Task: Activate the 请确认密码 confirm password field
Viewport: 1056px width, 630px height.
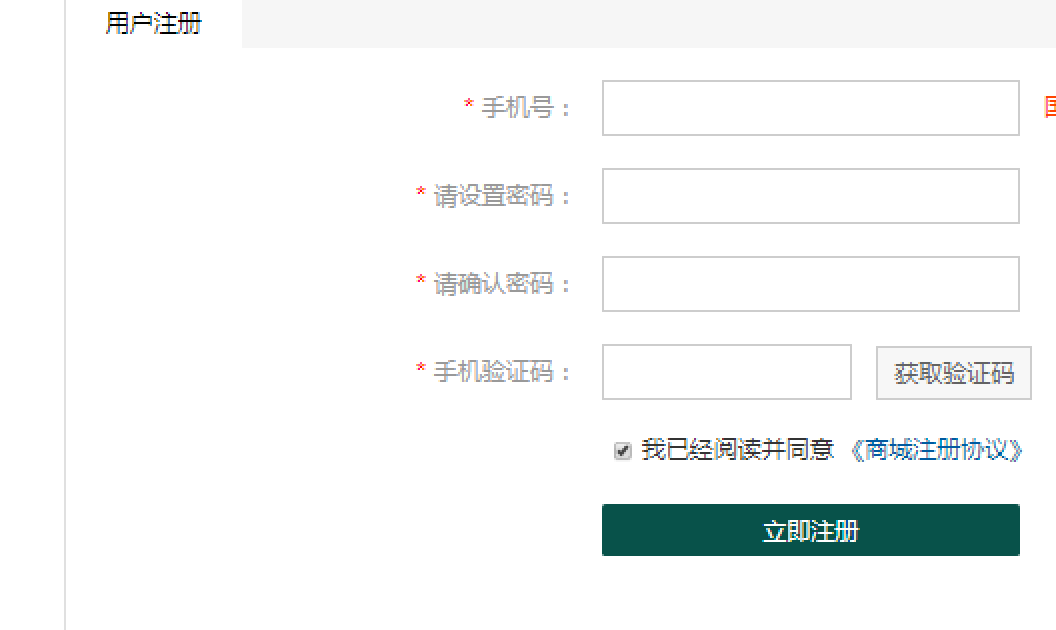Action: pyautogui.click(x=810, y=284)
